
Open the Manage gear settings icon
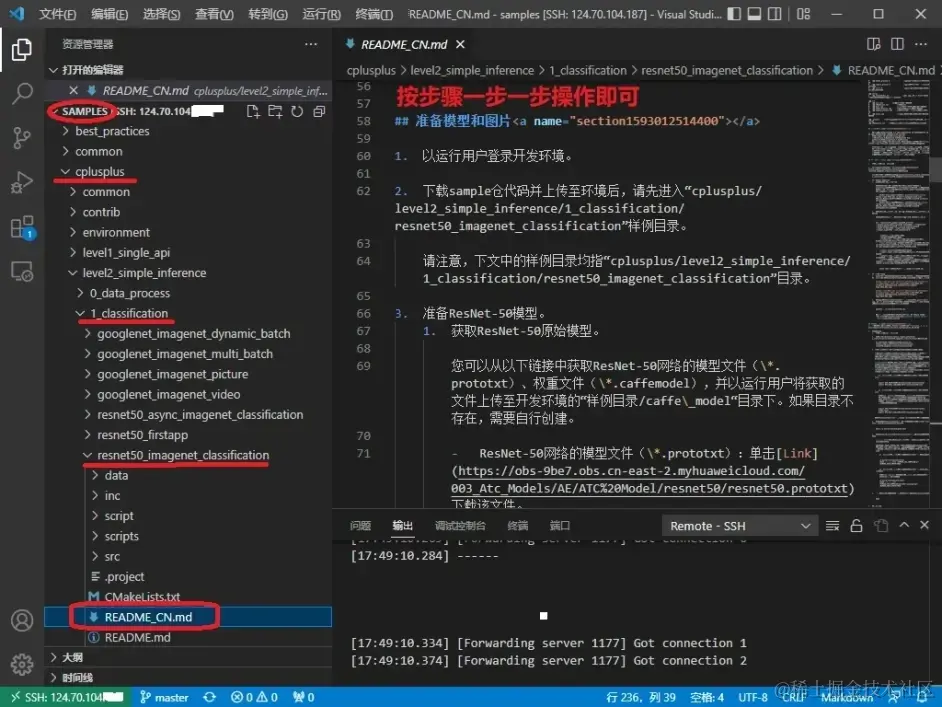pyautogui.click(x=22, y=664)
